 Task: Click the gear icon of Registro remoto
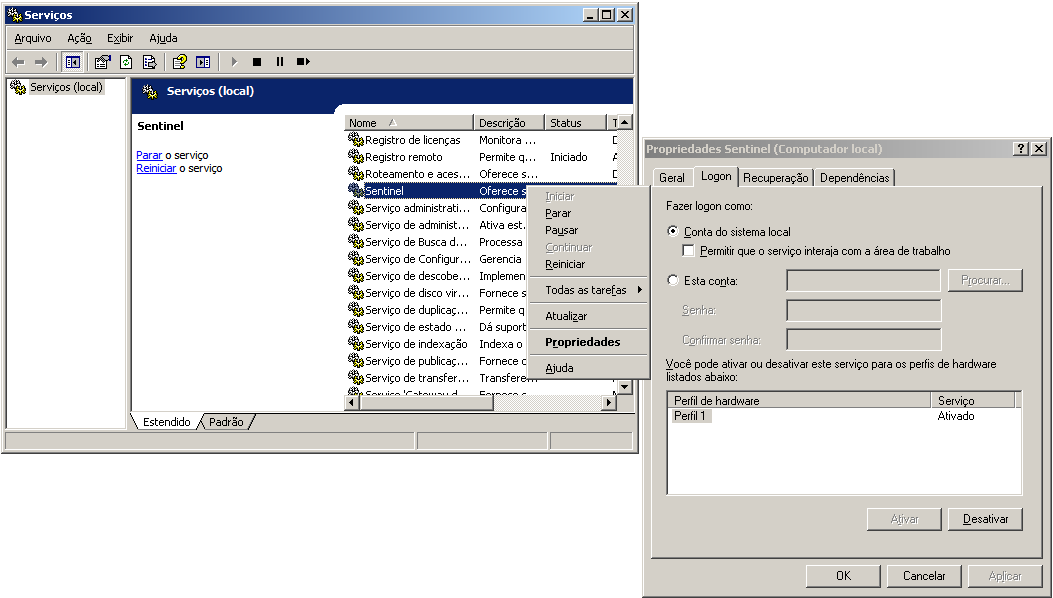coord(355,156)
